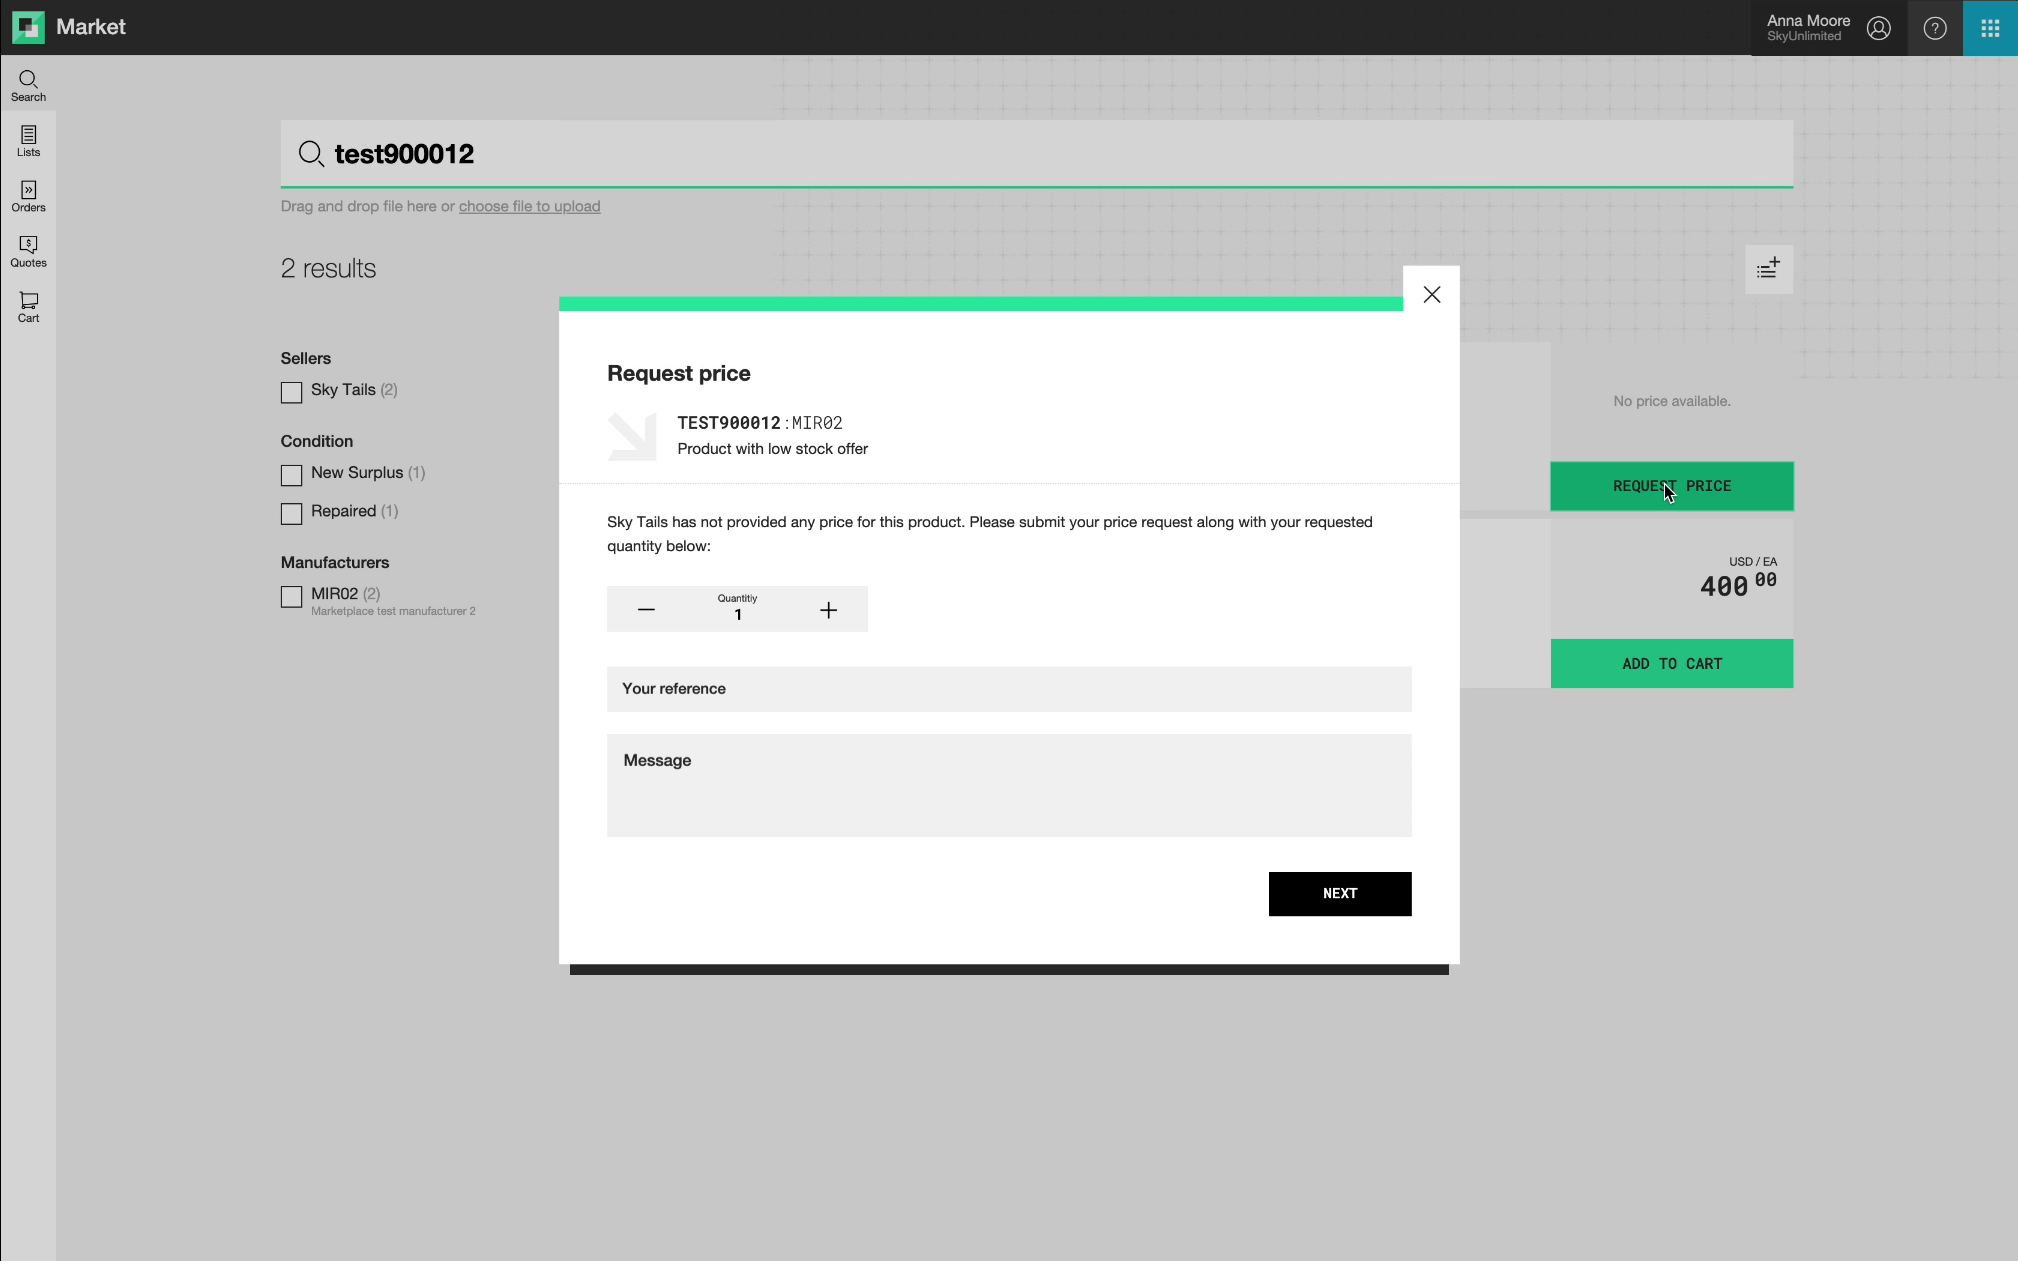Toggle the New Surplus condition checkbox
The height and width of the screenshot is (1261, 2018).
tap(291, 475)
